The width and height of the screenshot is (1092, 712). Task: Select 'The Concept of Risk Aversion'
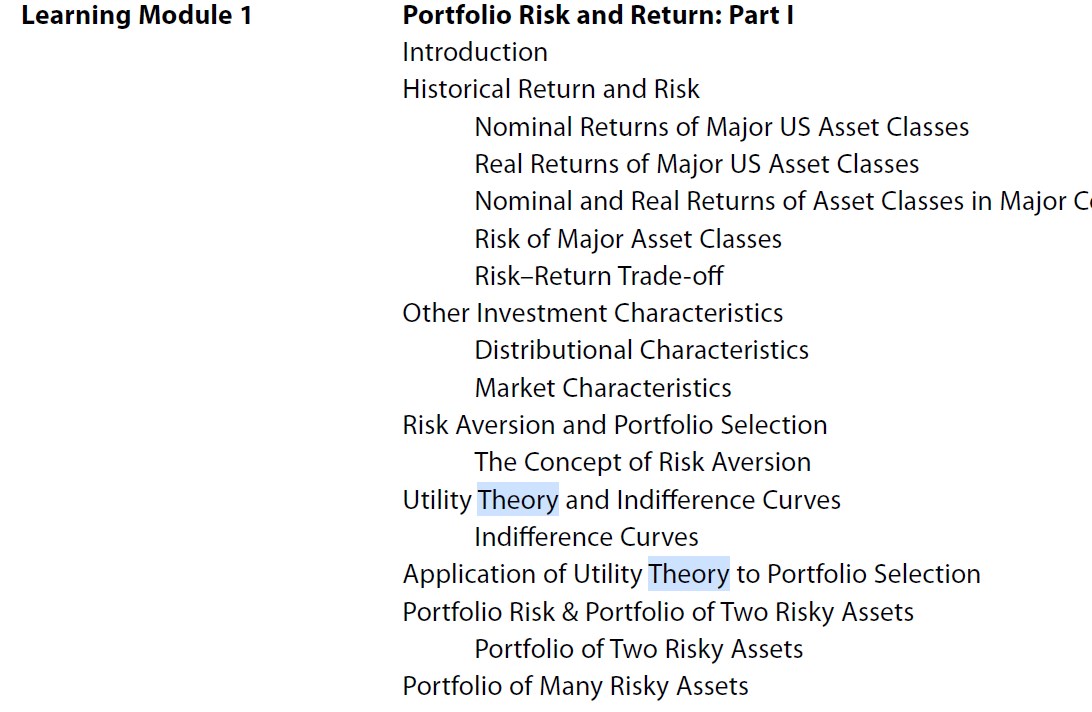coord(642,463)
